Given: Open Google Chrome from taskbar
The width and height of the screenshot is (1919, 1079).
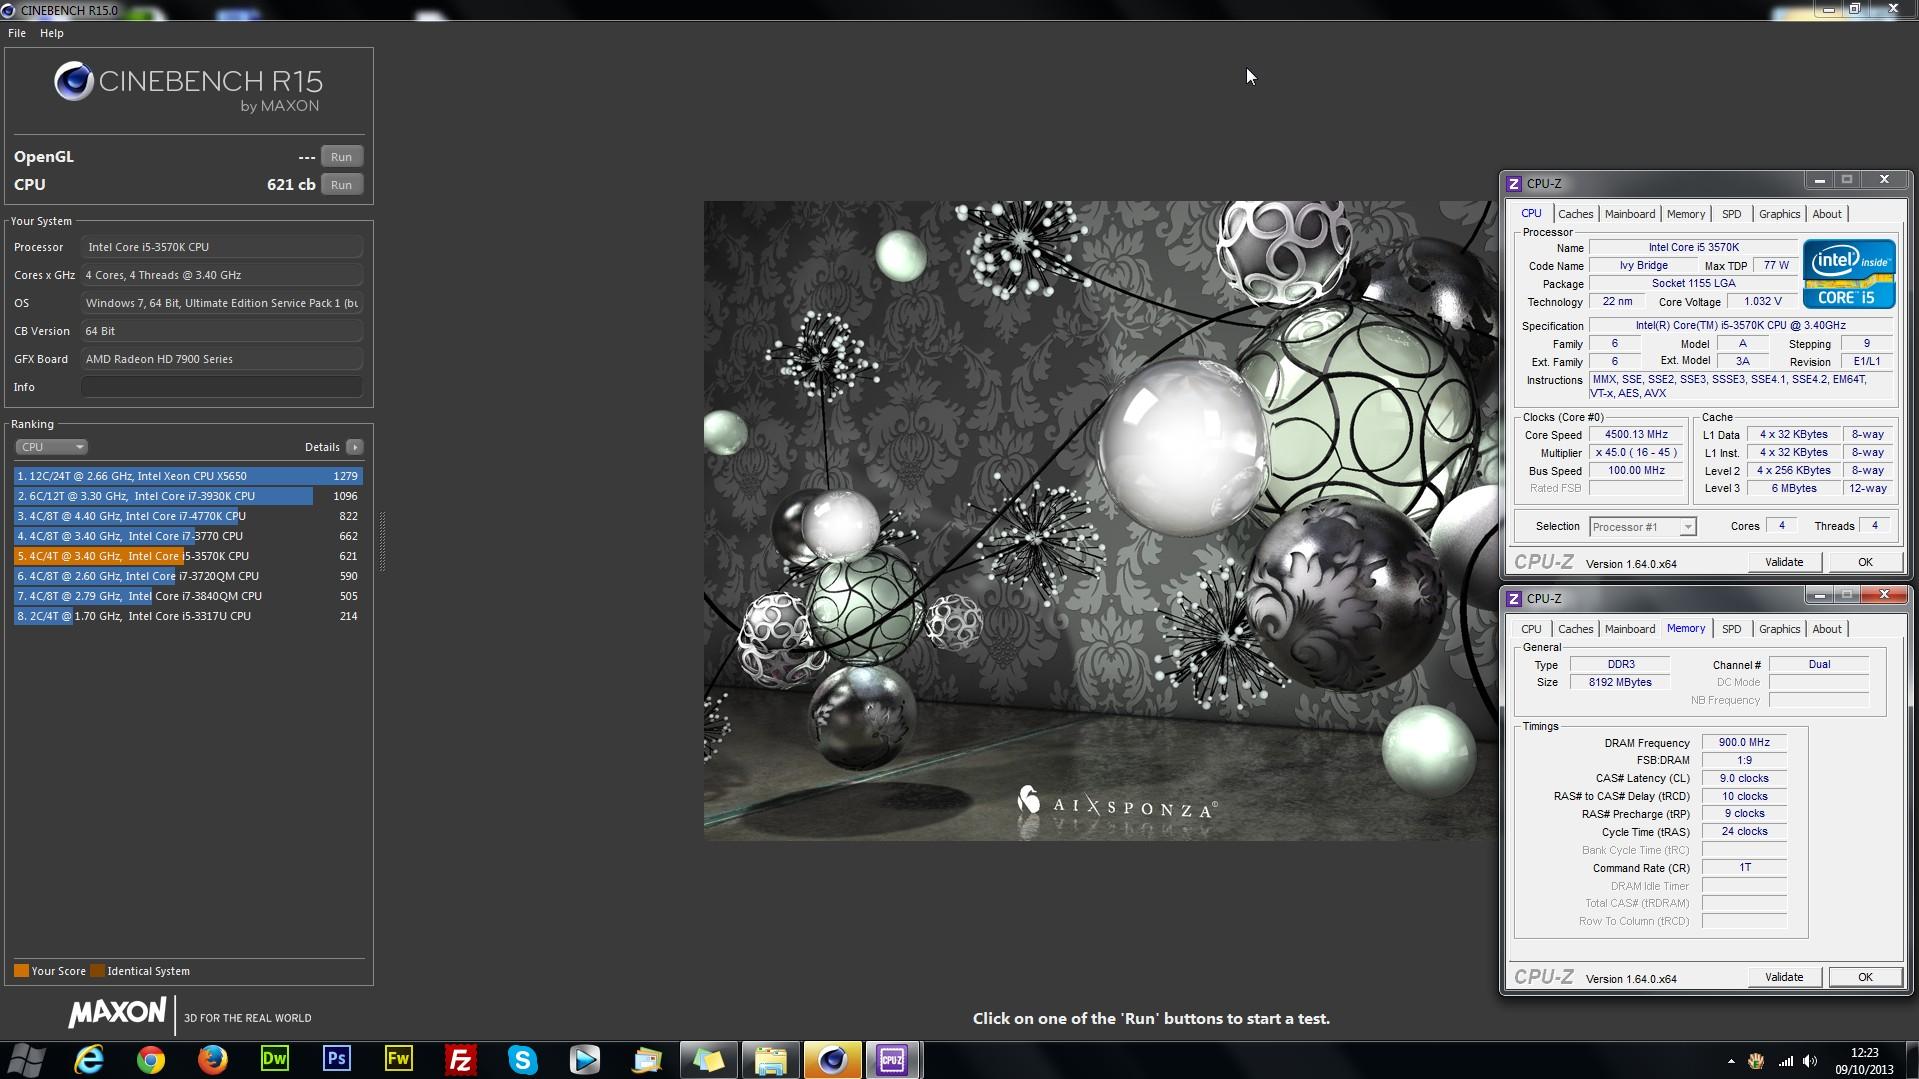Looking at the screenshot, I should click(x=151, y=1059).
